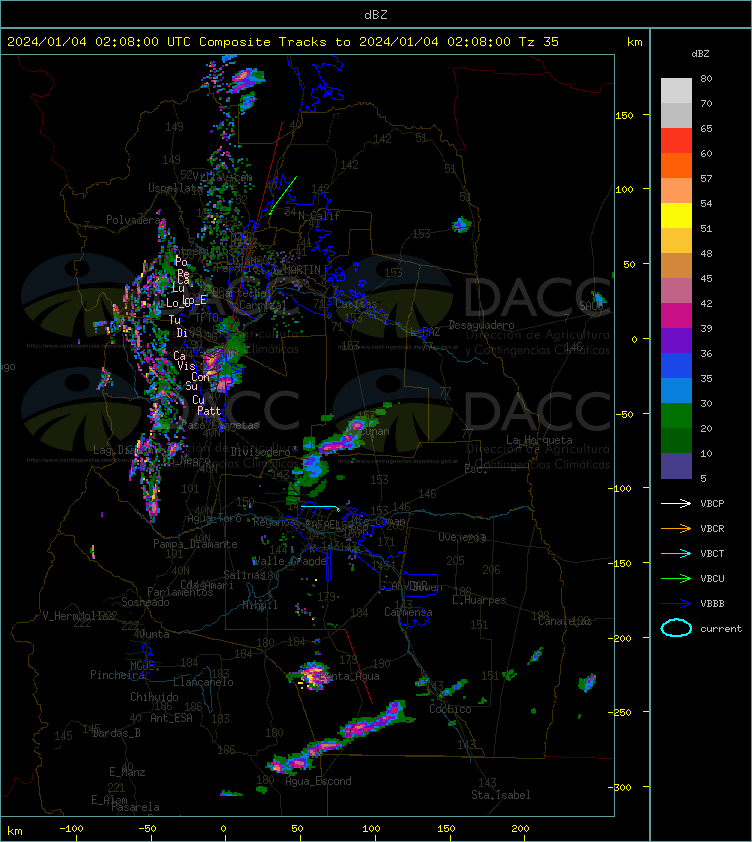The image size is (752, 842).
Task: Click the 'Uspallata' place label
Action: tap(175, 188)
